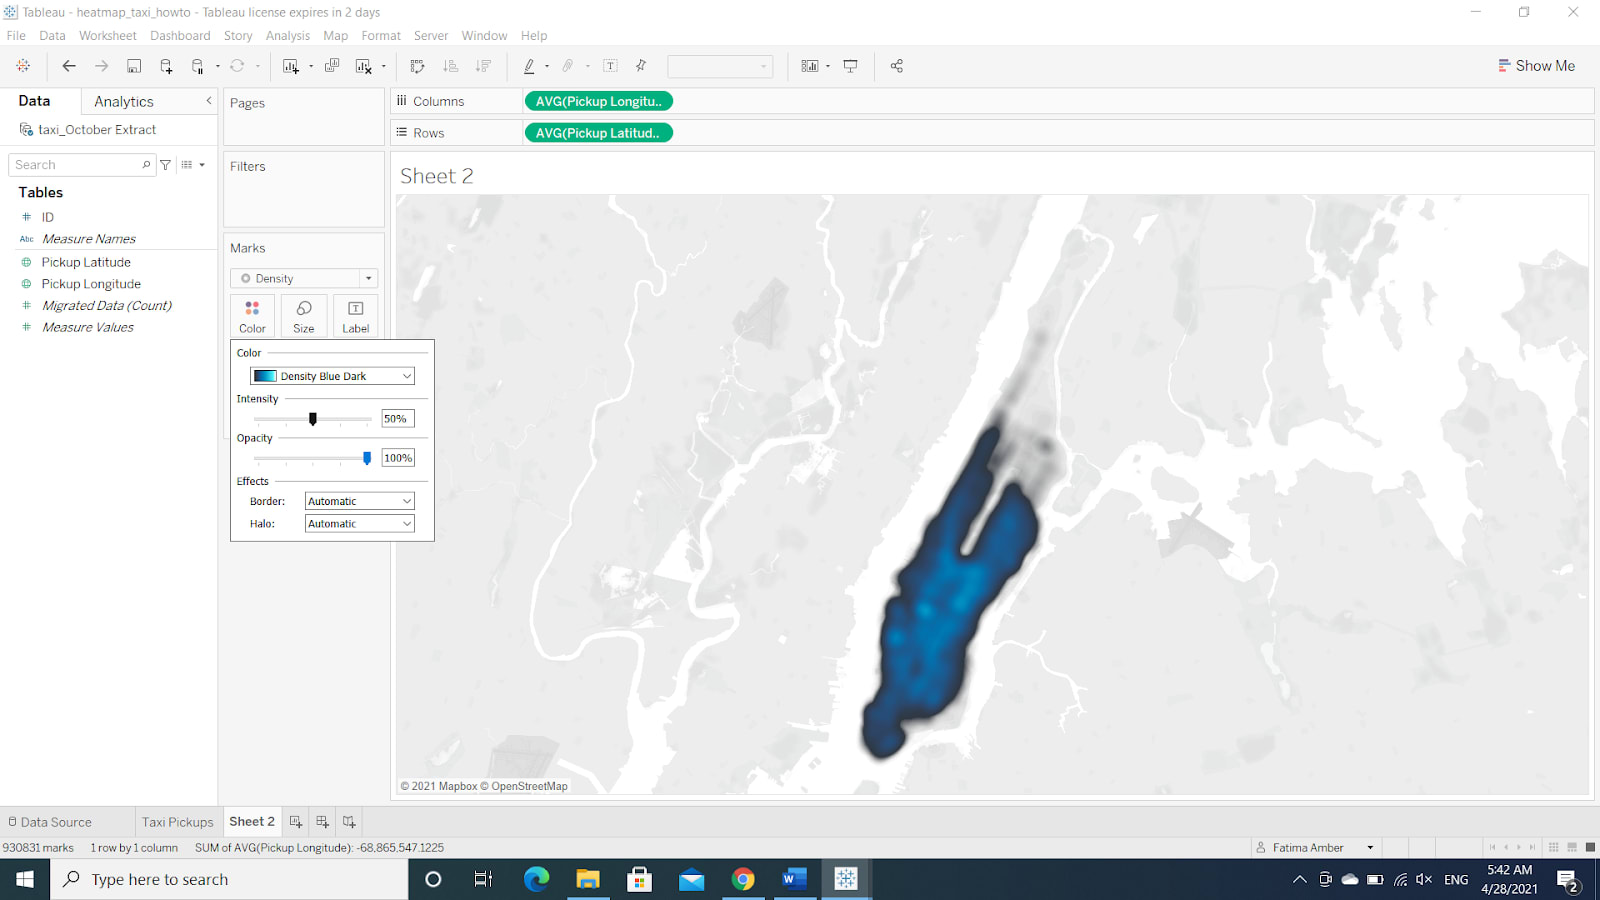Click the Size mark card
Image resolution: width=1600 pixels, height=900 pixels.
[x=303, y=316]
